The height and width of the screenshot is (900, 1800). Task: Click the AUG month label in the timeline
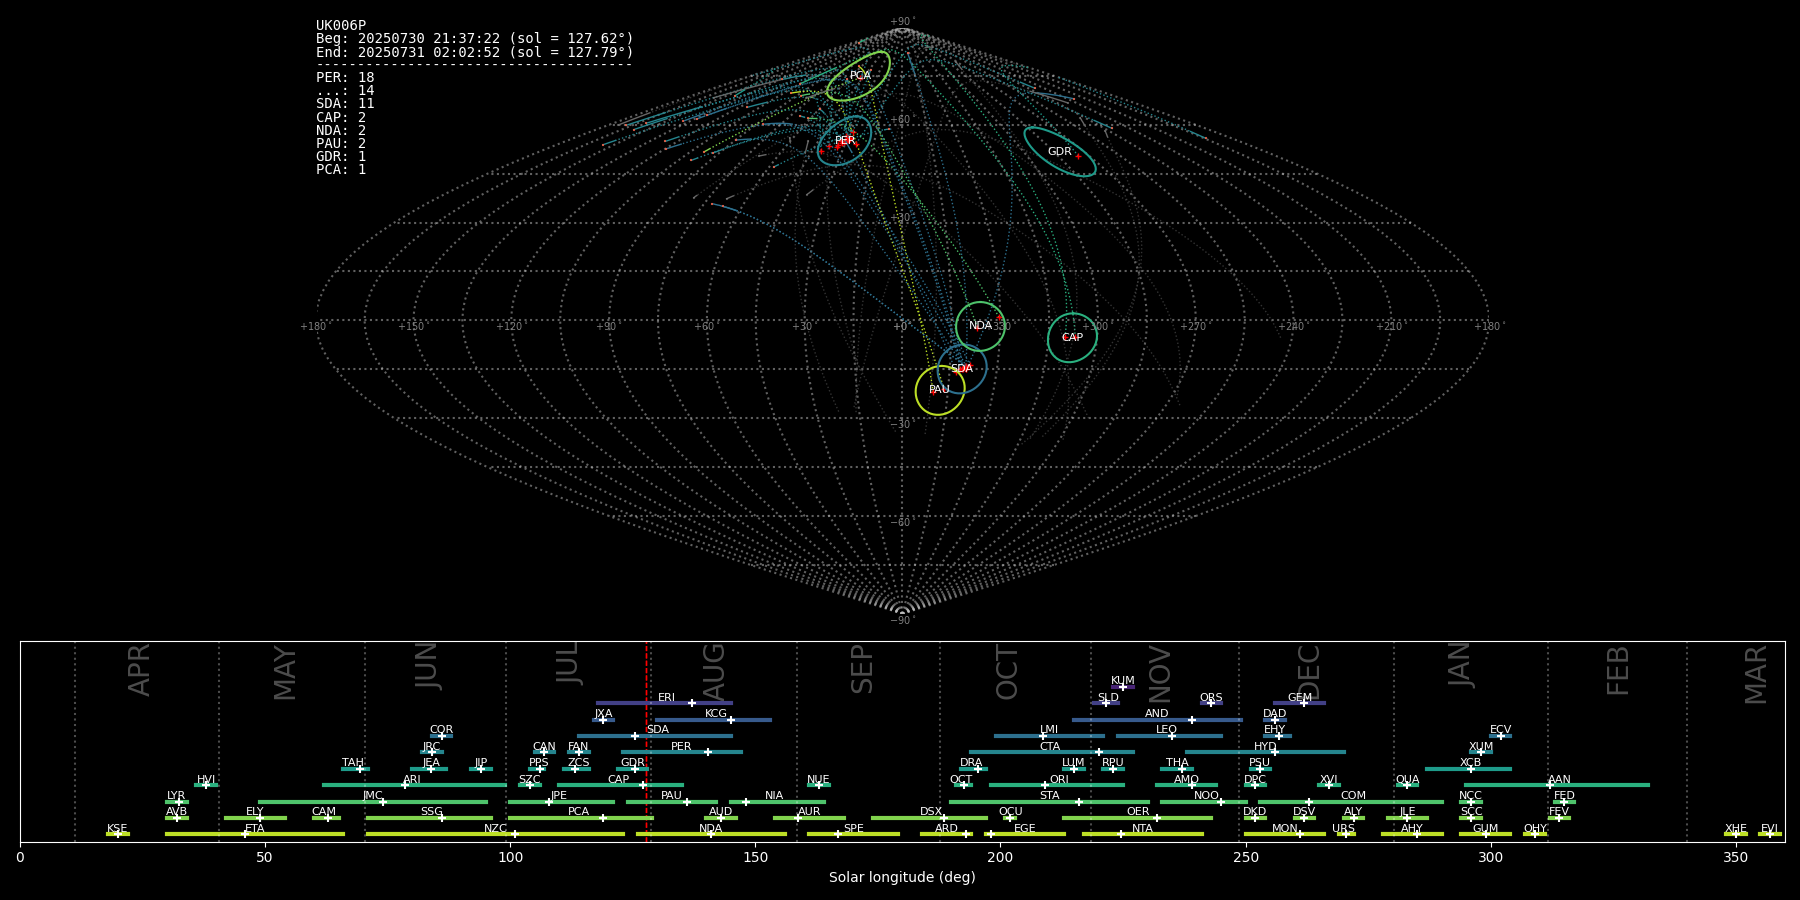coord(714,672)
